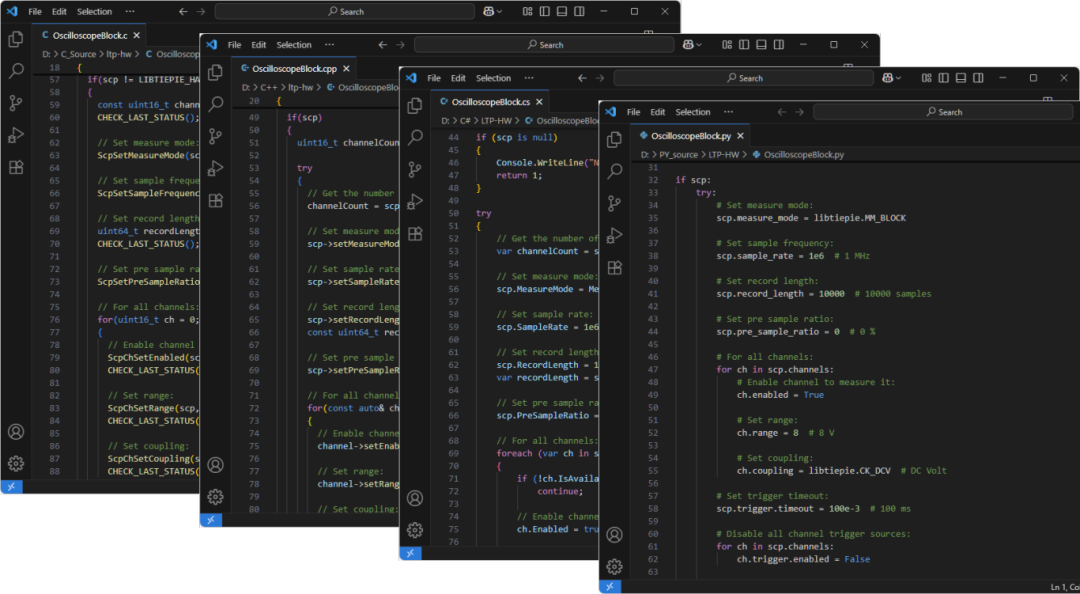1080x594 pixels.
Task: Open Explorer in the OscilloscopeBlock.py window
Action: tap(615, 141)
